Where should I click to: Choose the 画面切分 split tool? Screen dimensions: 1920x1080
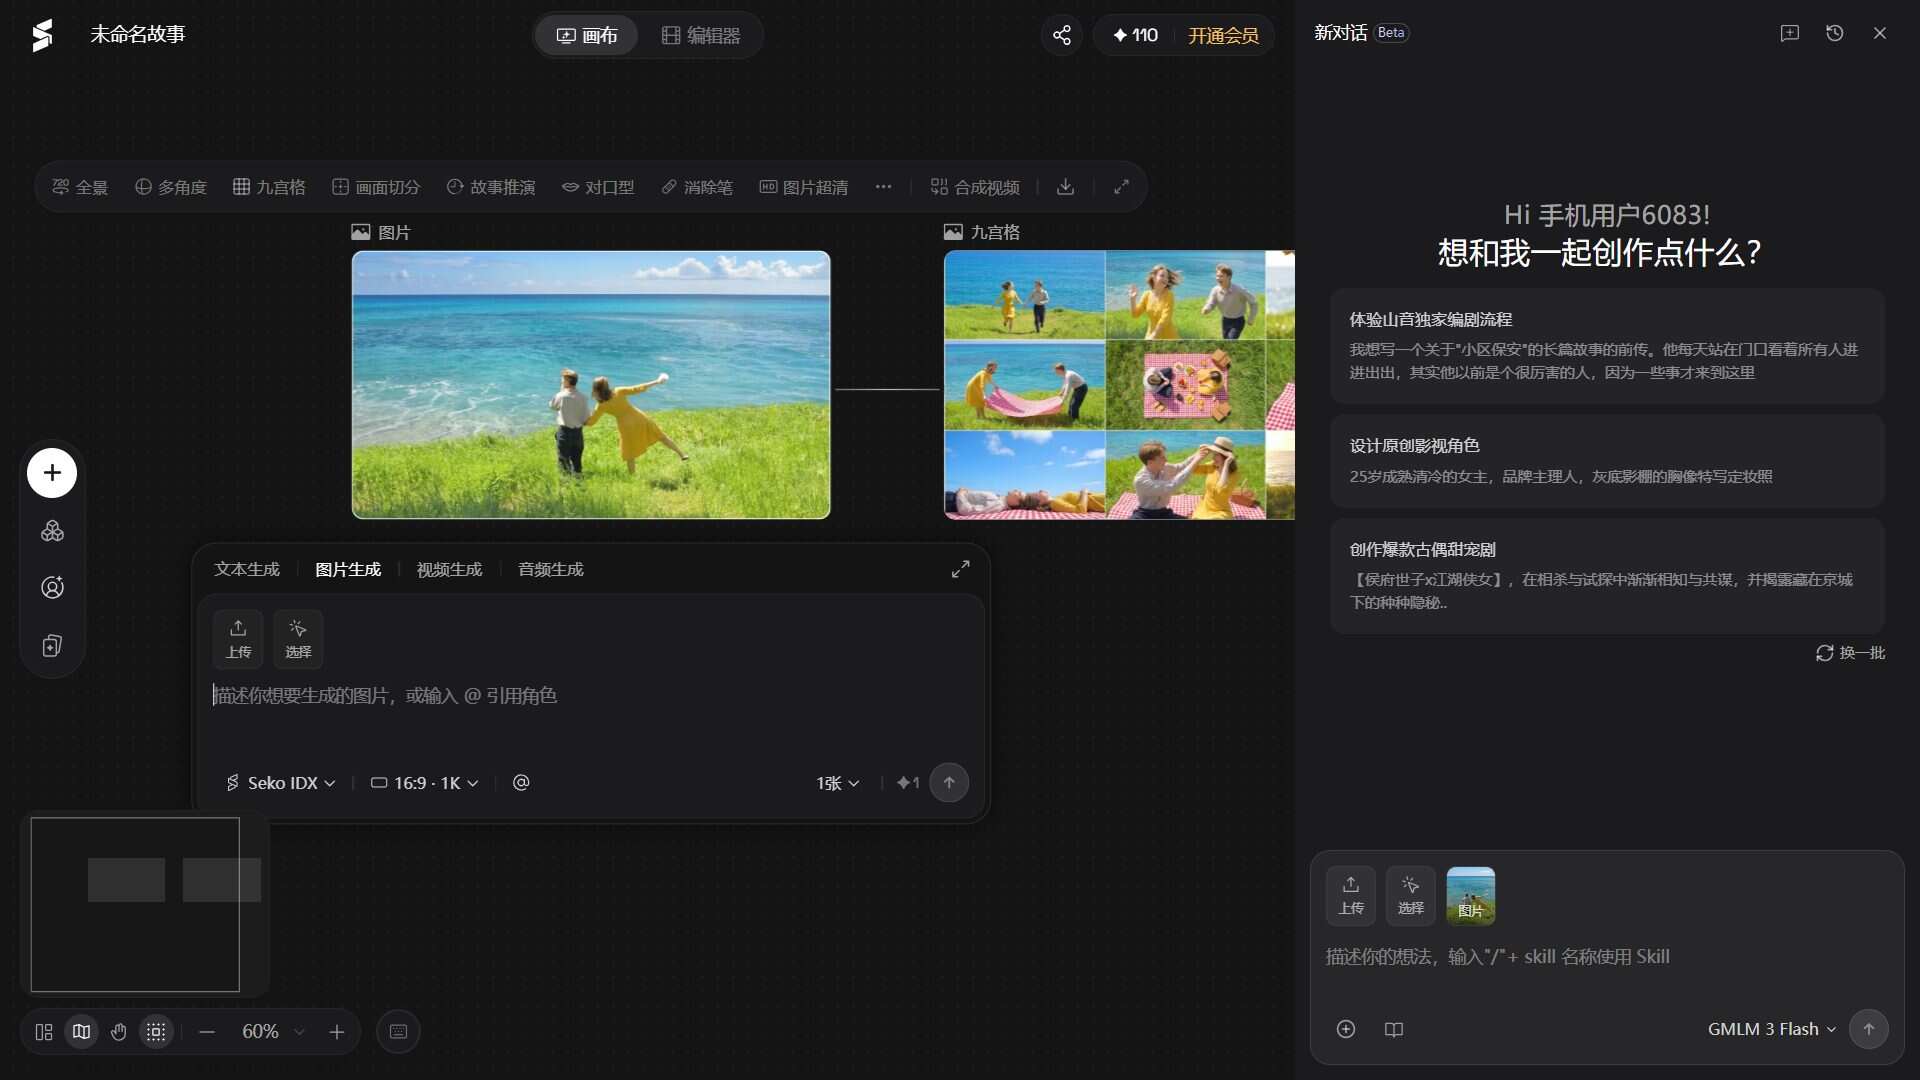376,187
